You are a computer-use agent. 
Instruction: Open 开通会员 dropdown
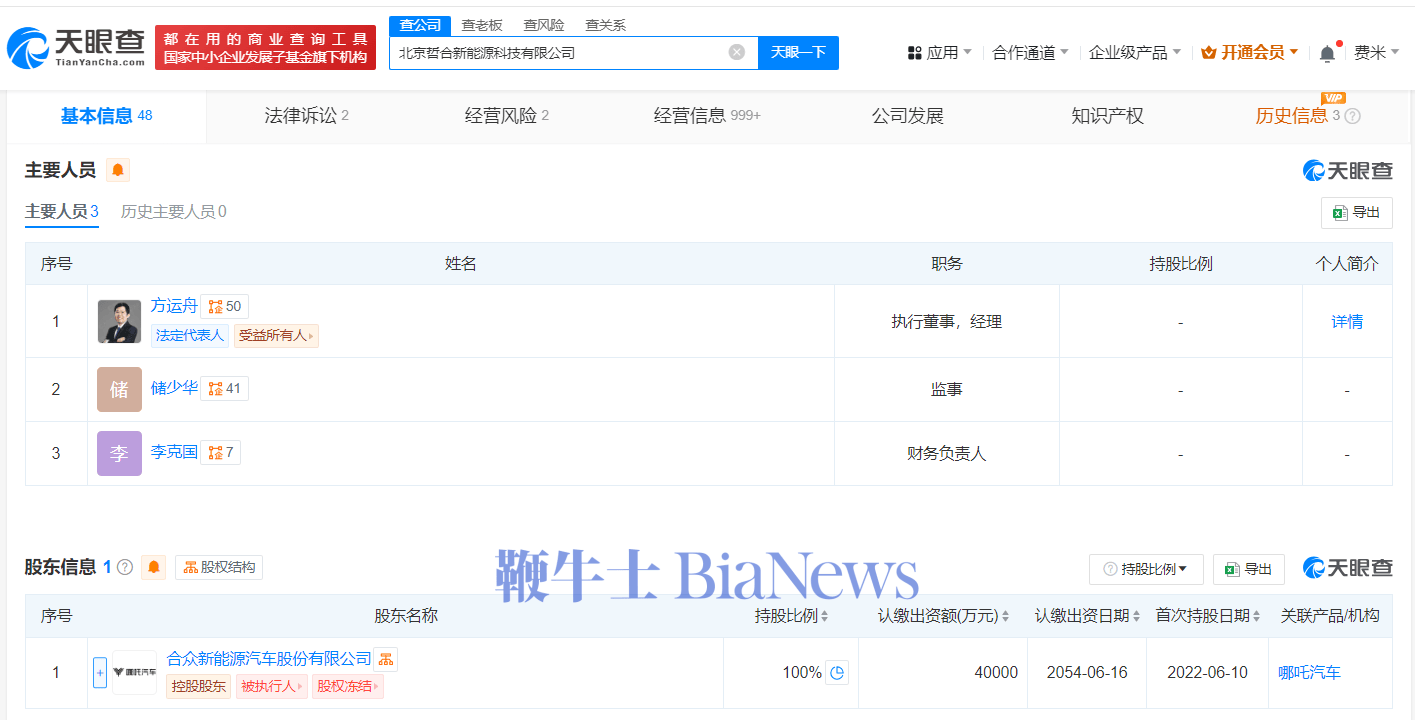(x=1250, y=52)
